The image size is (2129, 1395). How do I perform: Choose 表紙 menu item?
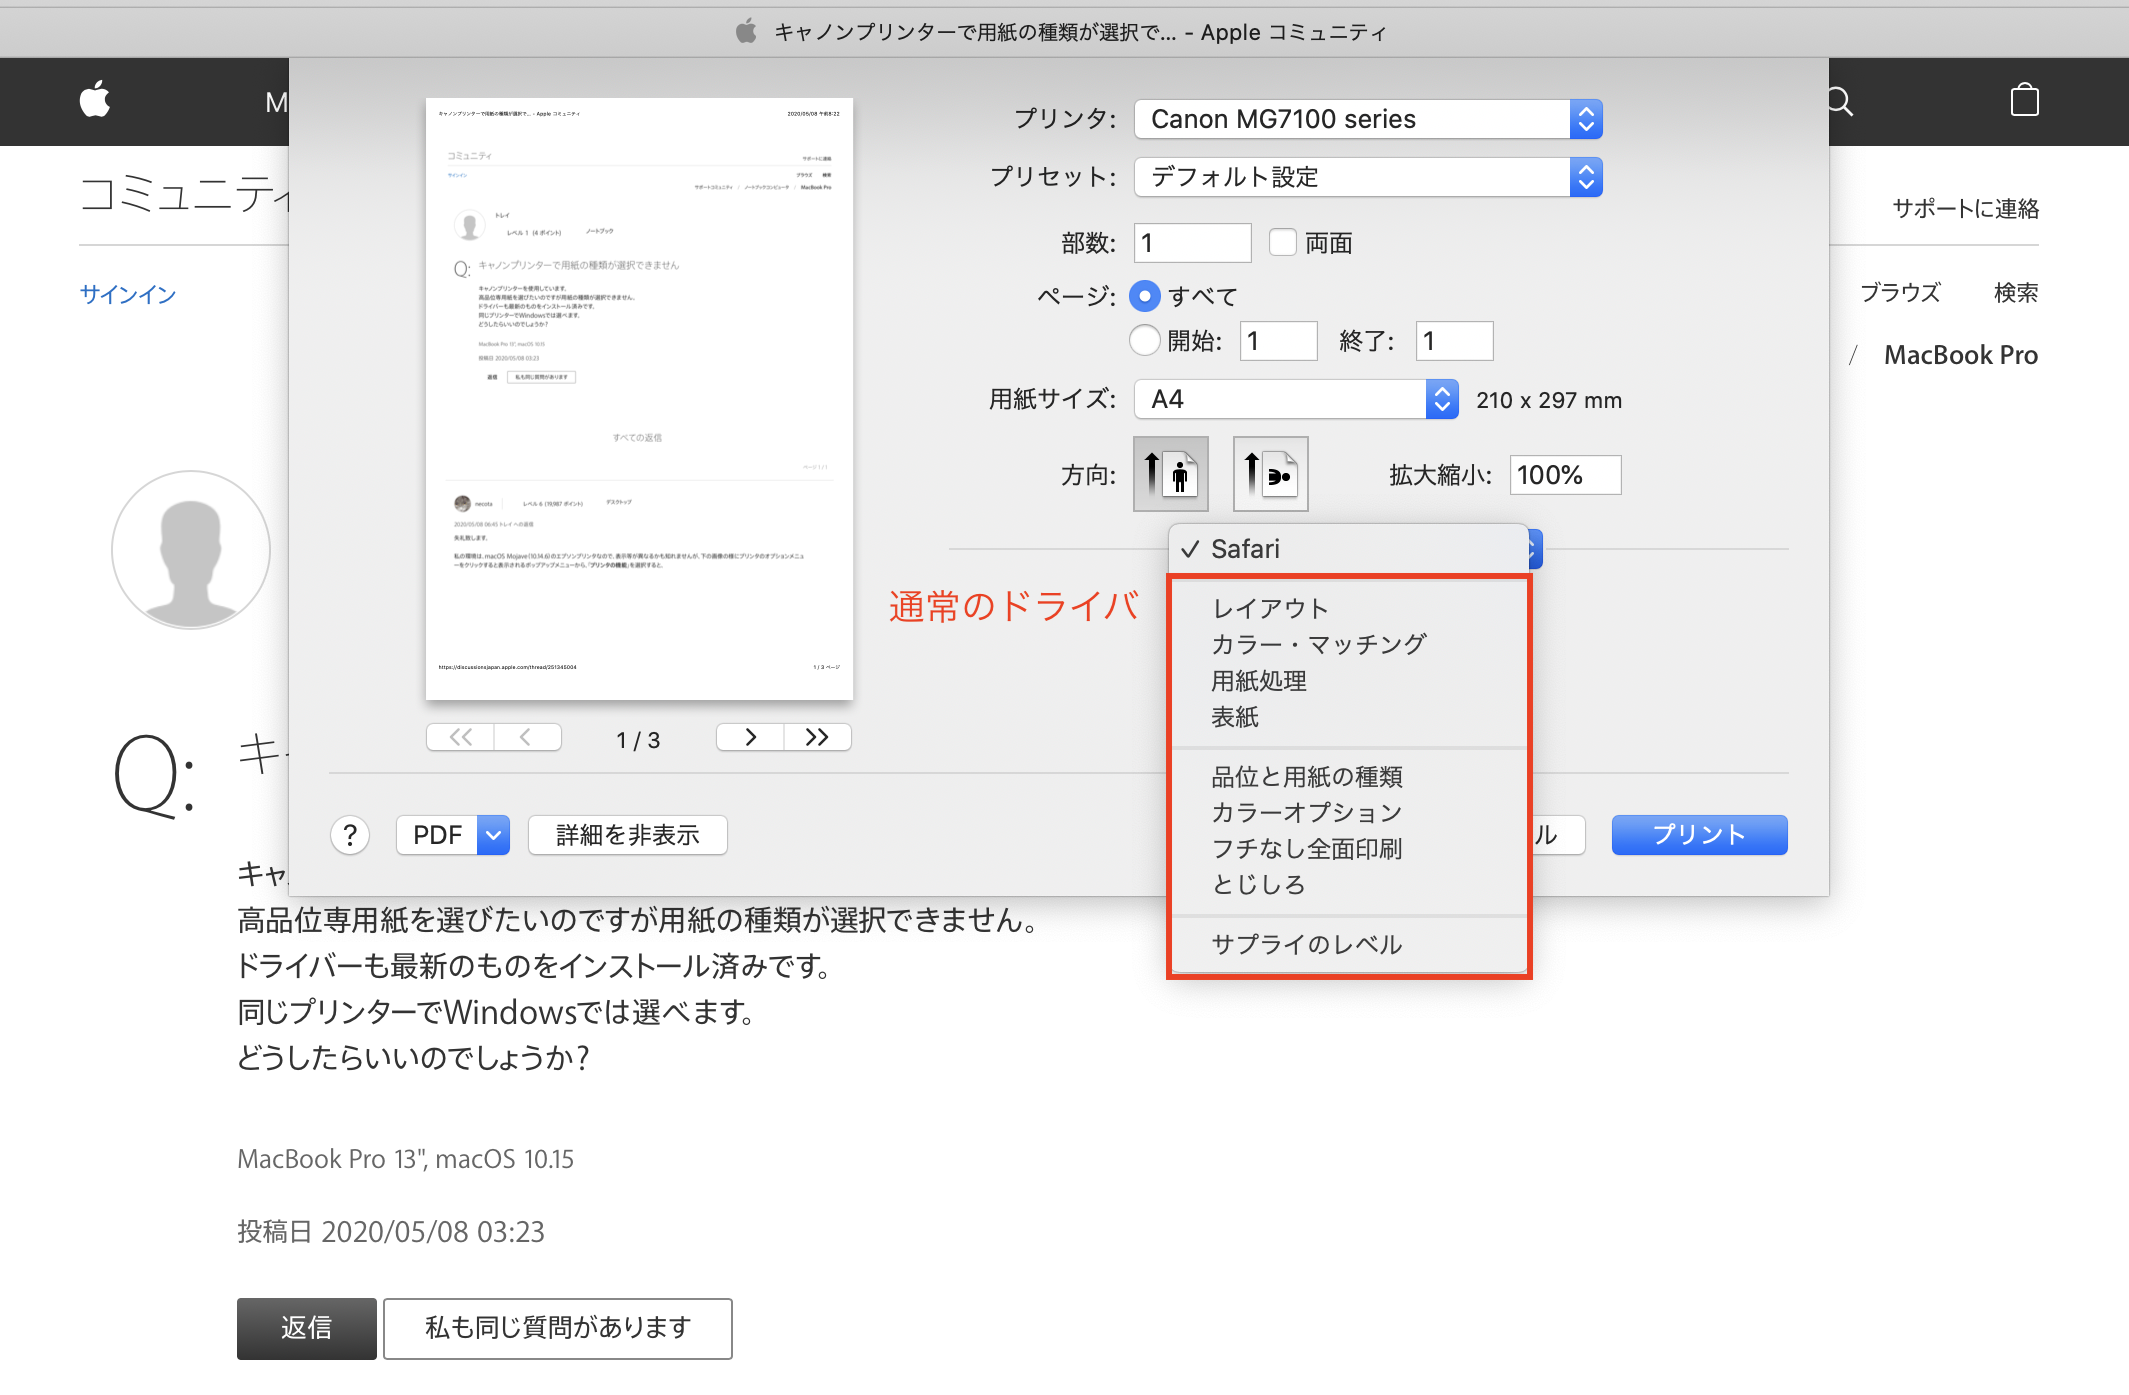(x=1348, y=717)
